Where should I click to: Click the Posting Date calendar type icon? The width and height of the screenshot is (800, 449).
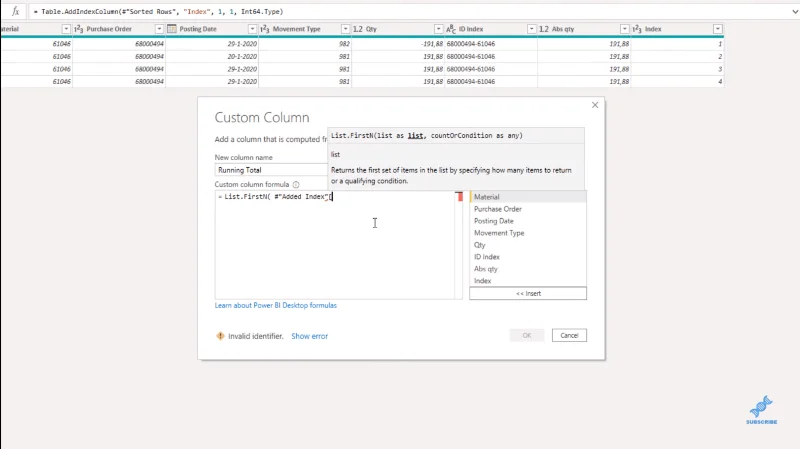click(x=172, y=29)
